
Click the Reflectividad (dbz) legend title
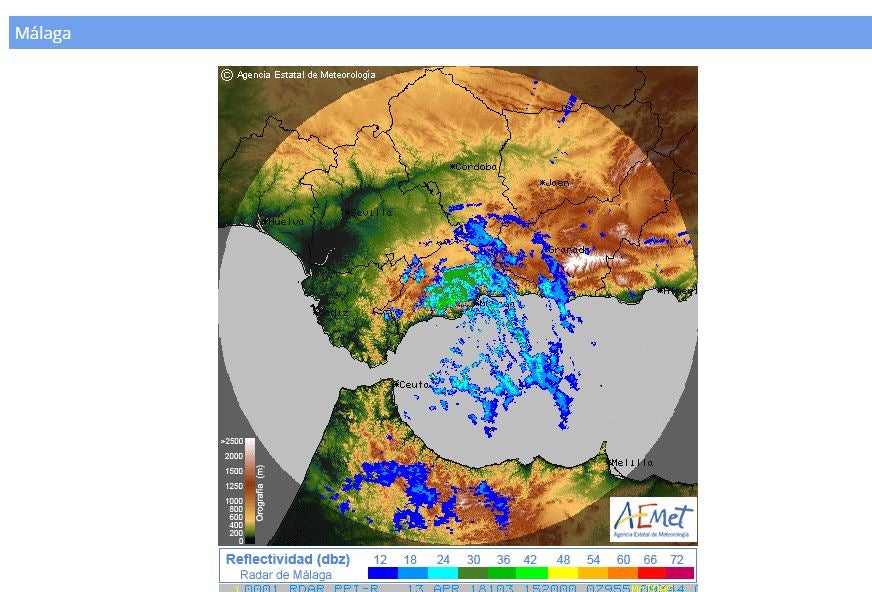click(x=288, y=559)
